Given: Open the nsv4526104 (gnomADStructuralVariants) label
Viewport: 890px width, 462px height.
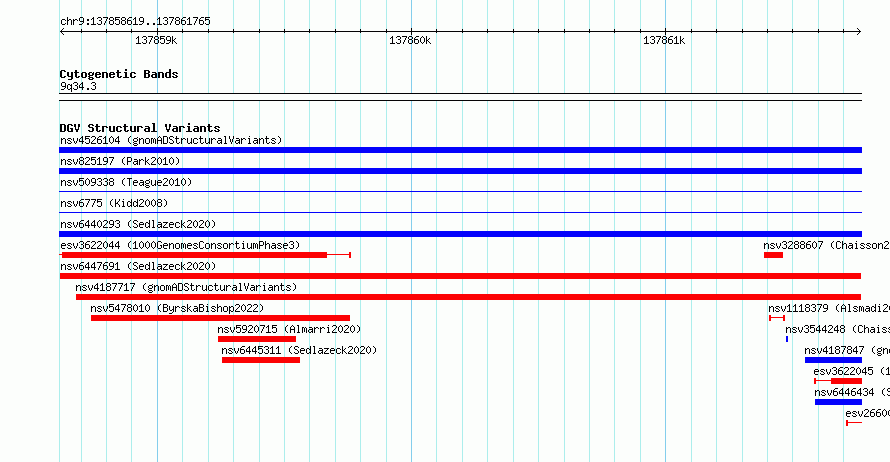Looking at the screenshot, I should pos(171,140).
